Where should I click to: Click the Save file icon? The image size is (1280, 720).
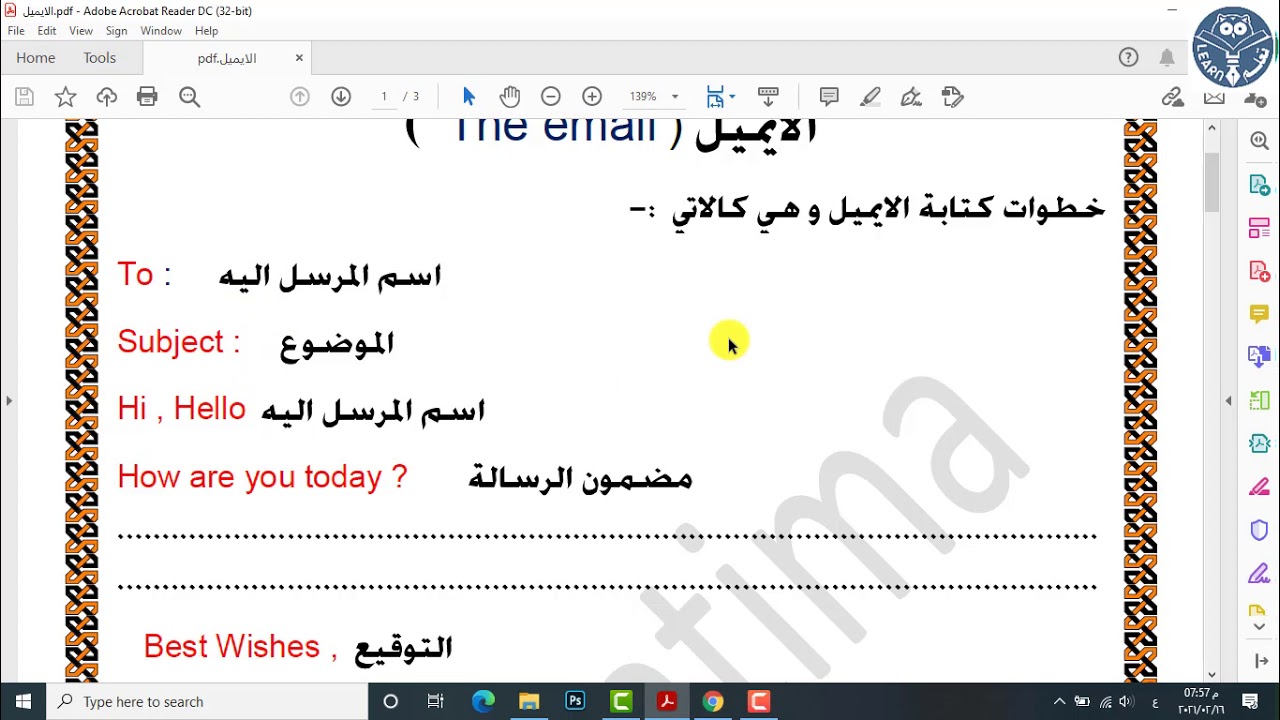[25, 97]
